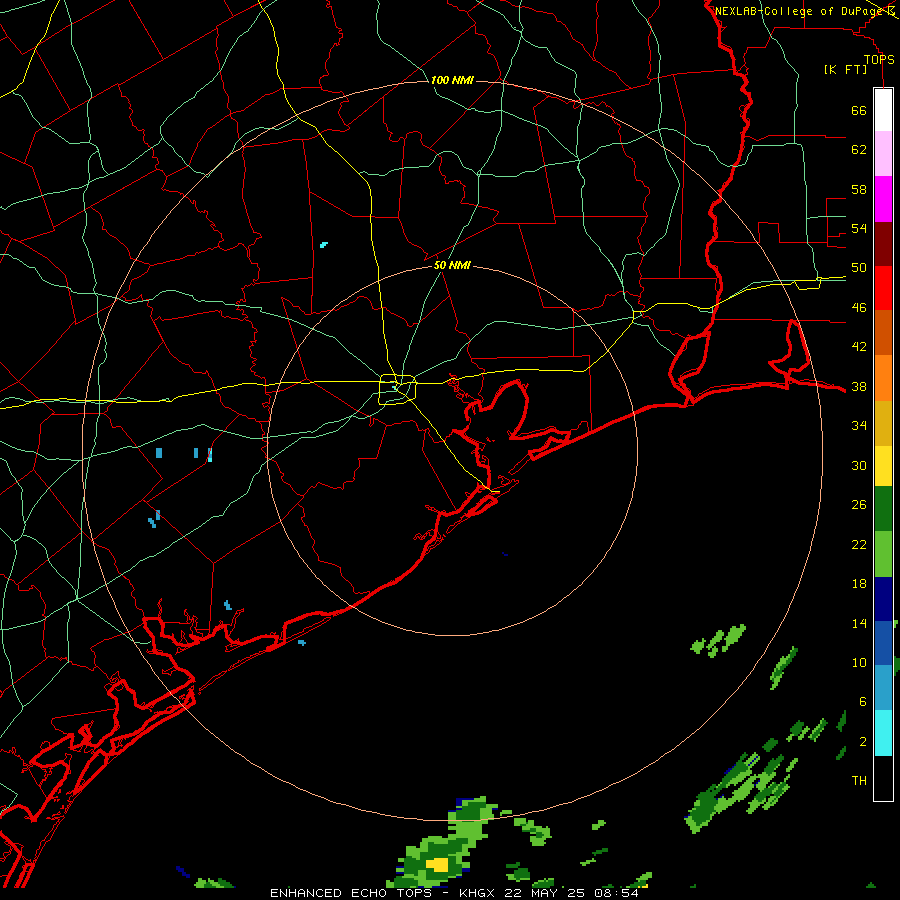Viewport: 900px width, 900px height.
Task: Click the cyan 2 kft legend swatch
Action: (883, 733)
